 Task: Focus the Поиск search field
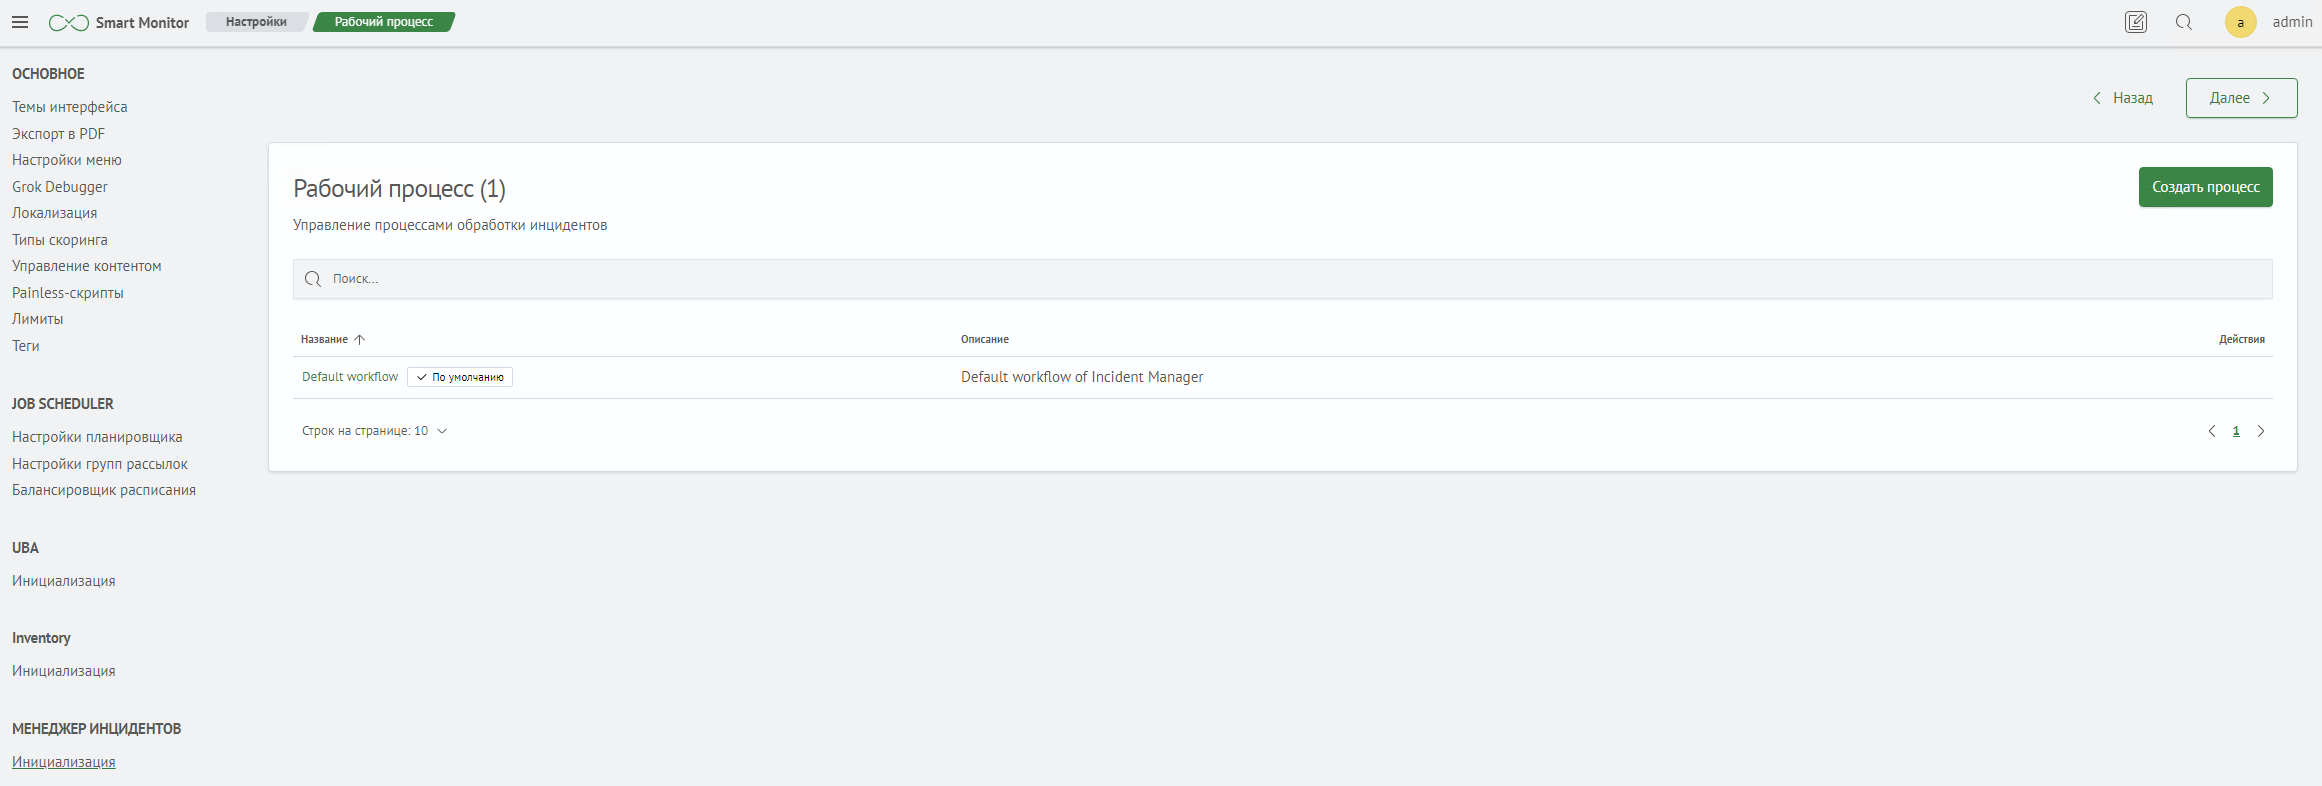pos(1282,279)
